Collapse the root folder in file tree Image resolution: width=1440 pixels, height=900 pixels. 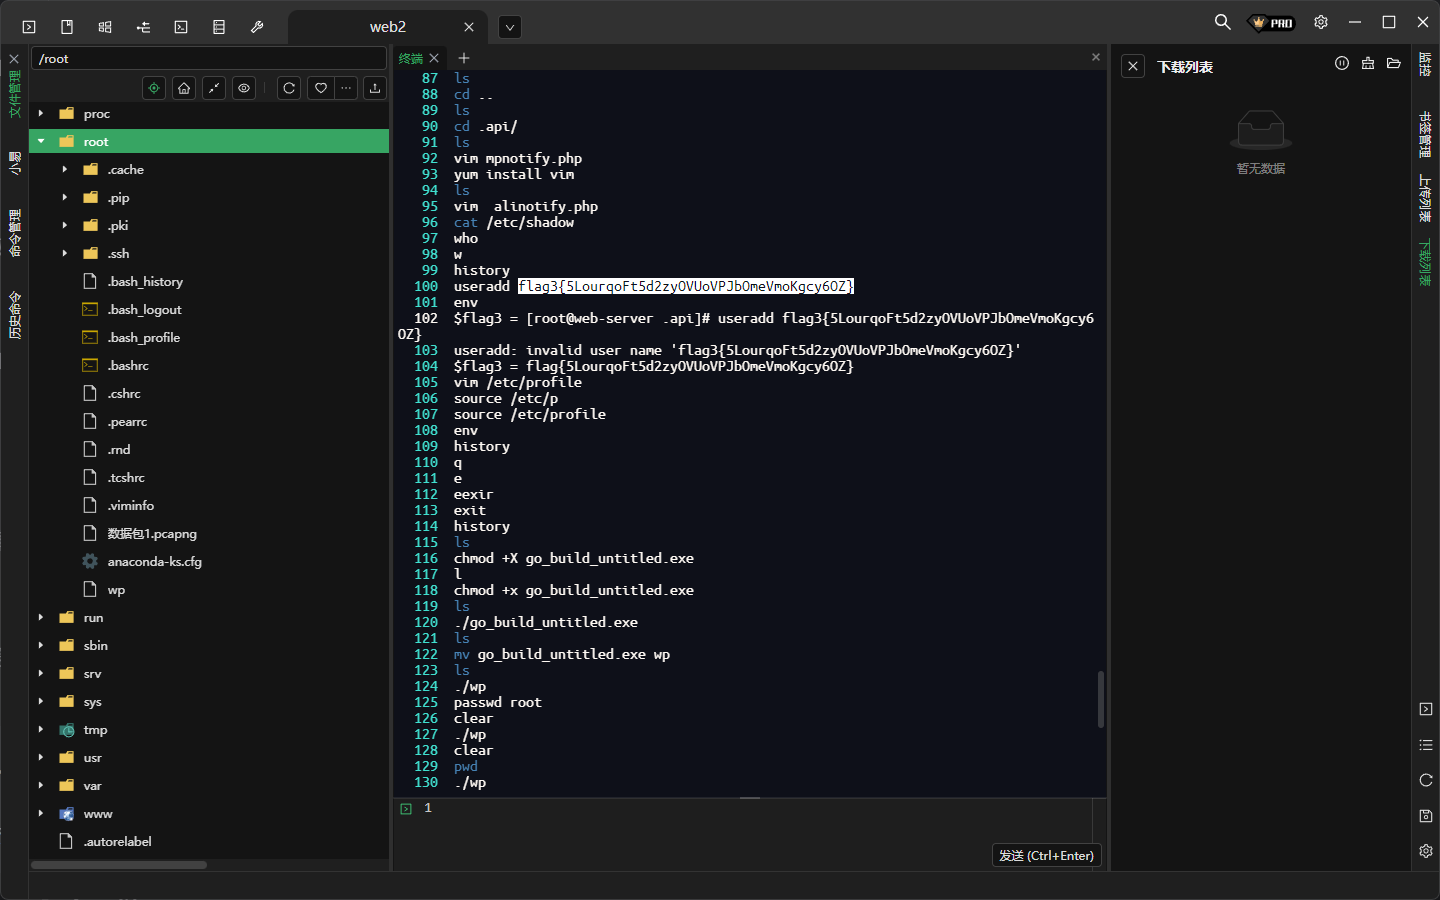pyautogui.click(x=41, y=142)
